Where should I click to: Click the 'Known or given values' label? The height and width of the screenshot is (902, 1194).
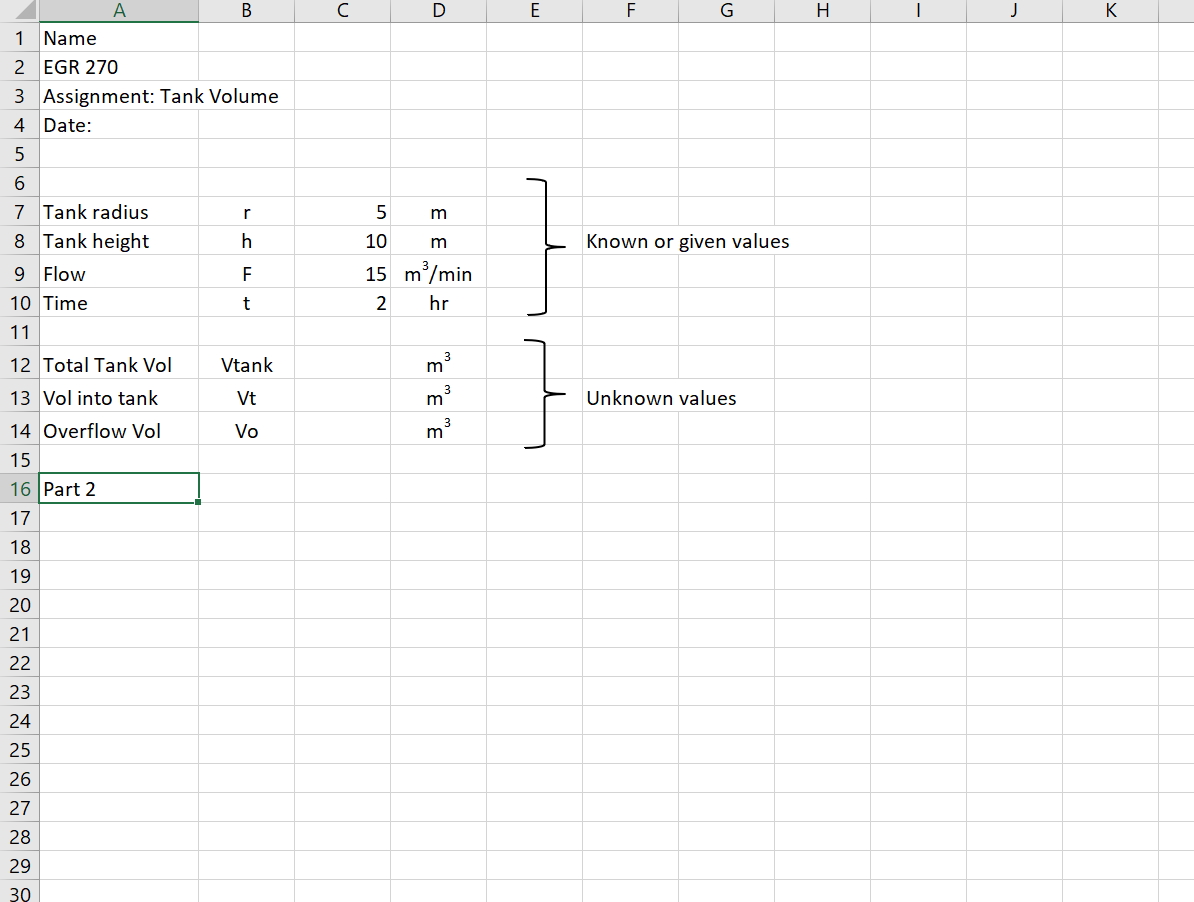click(x=687, y=241)
